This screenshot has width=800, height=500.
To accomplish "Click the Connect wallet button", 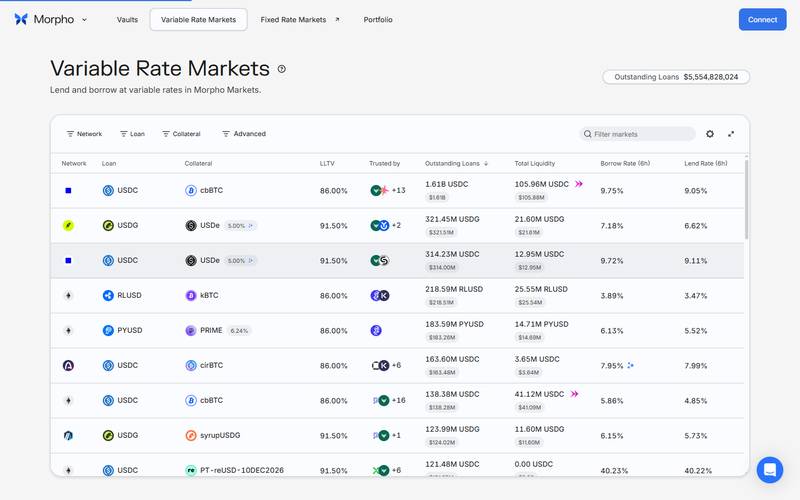I will 762,19.
